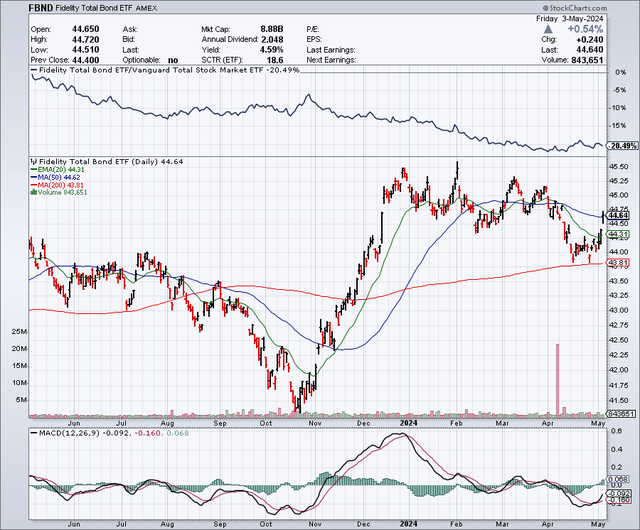Click the 44.31 EMA price tag
The image size is (640, 530).
pos(618,234)
